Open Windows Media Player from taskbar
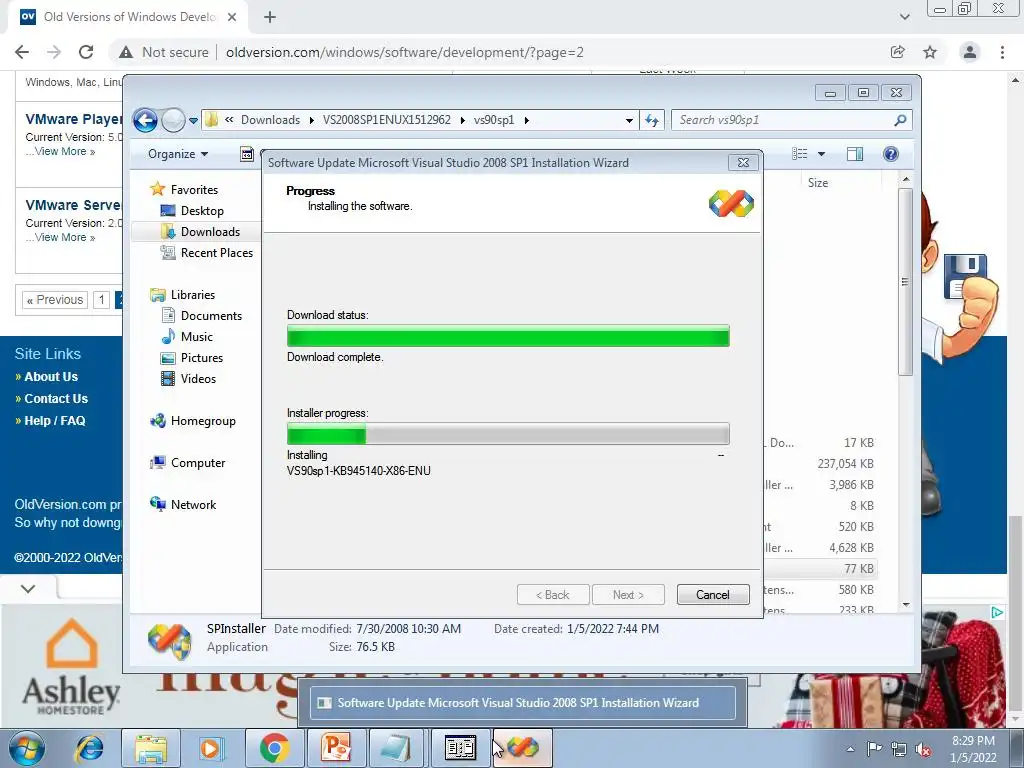 click(x=212, y=748)
